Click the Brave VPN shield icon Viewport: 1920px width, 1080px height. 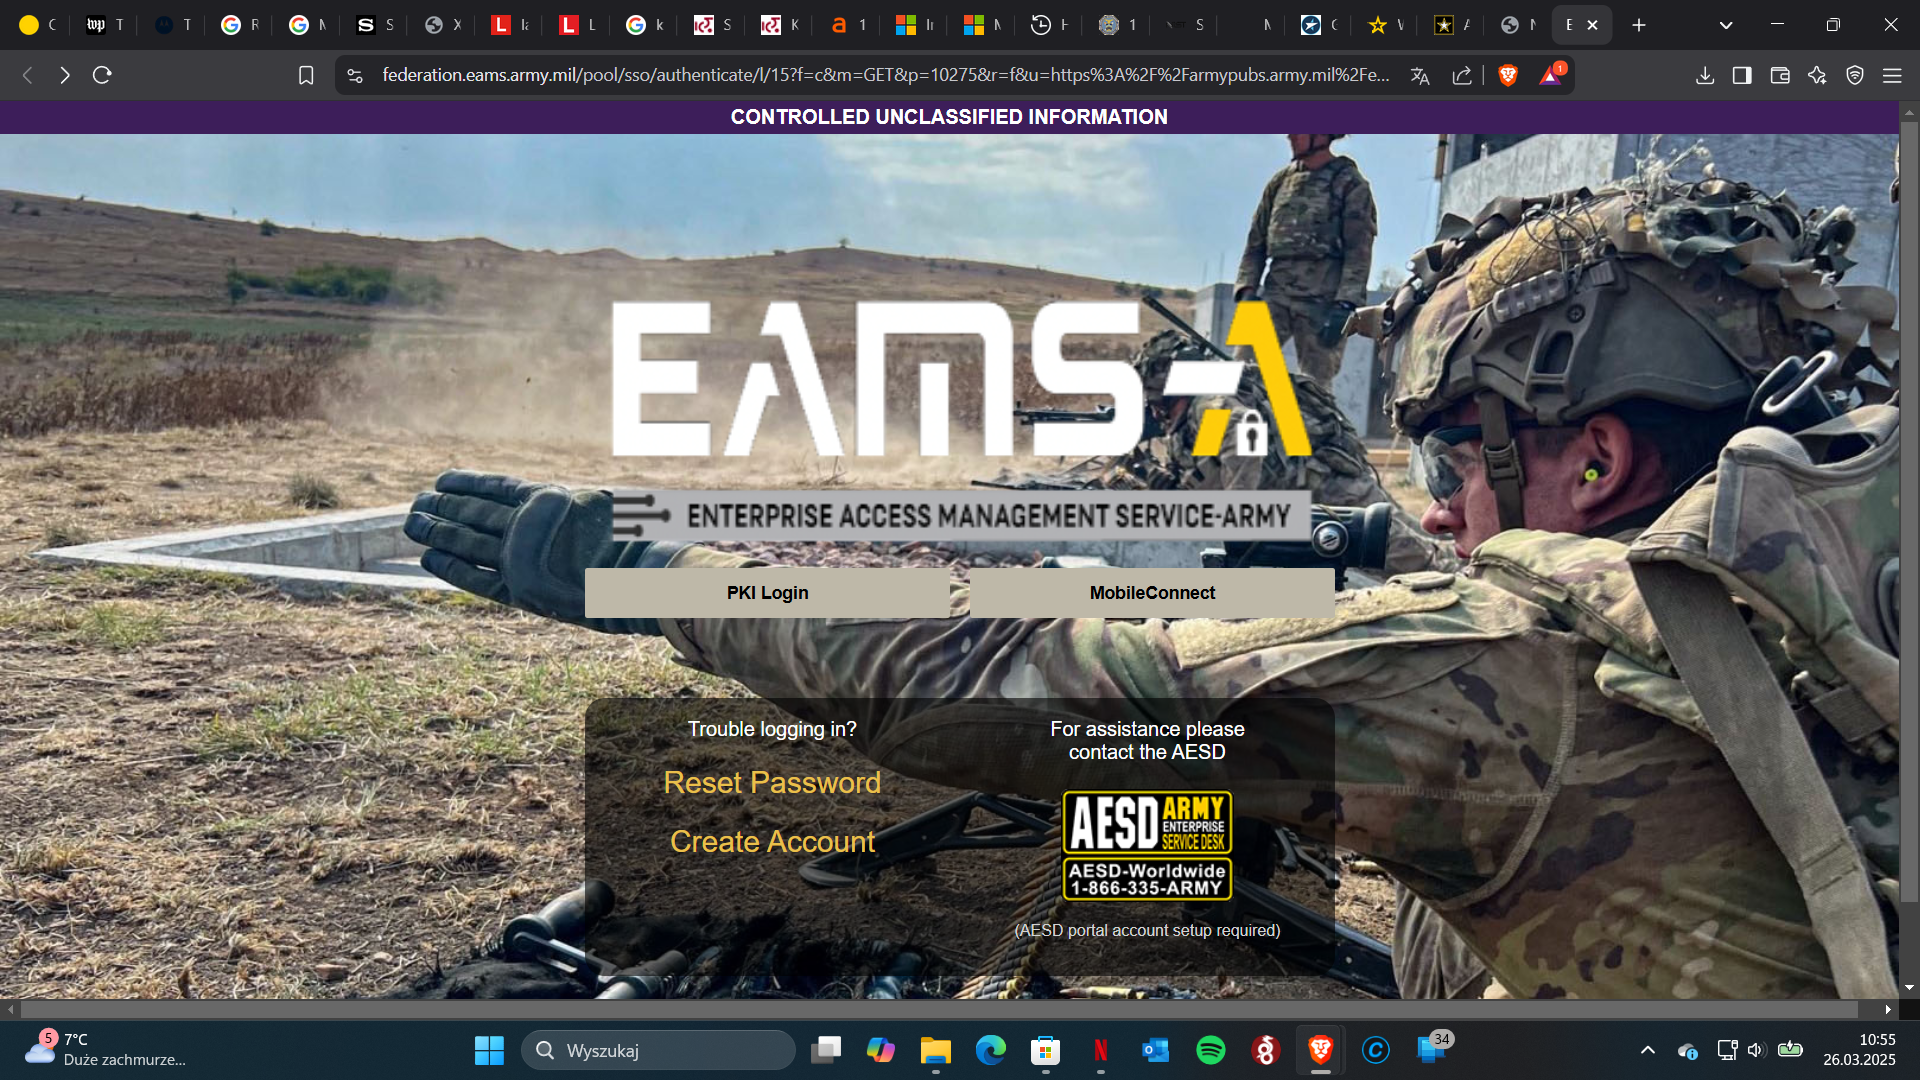point(1855,75)
